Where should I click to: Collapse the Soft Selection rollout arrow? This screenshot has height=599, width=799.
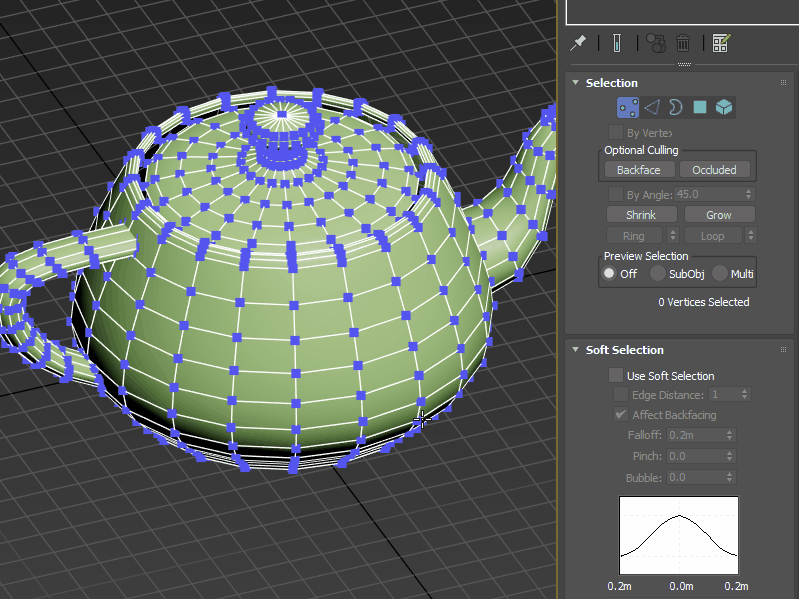click(576, 349)
